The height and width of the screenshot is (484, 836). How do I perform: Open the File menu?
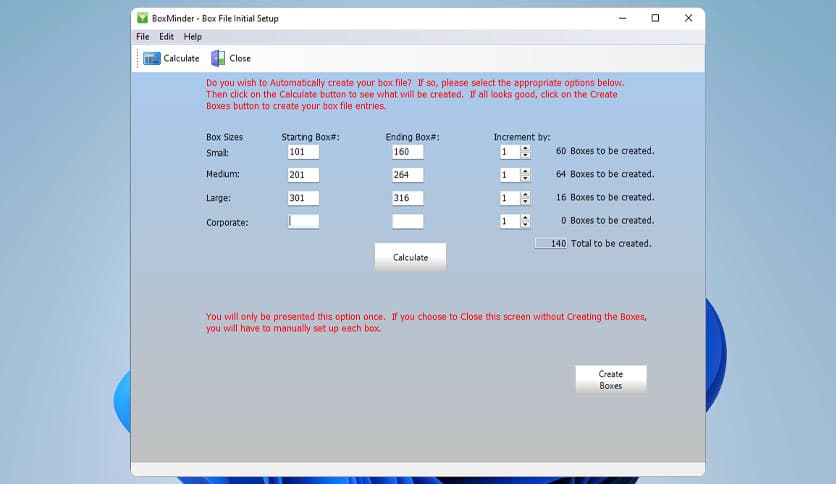pyautogui.click(x=143, y=37)
